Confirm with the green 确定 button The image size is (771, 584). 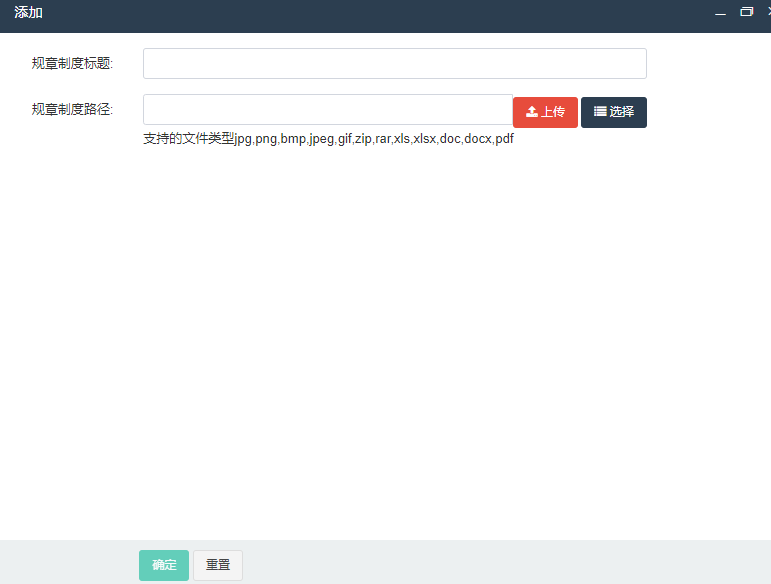[164, 565]
